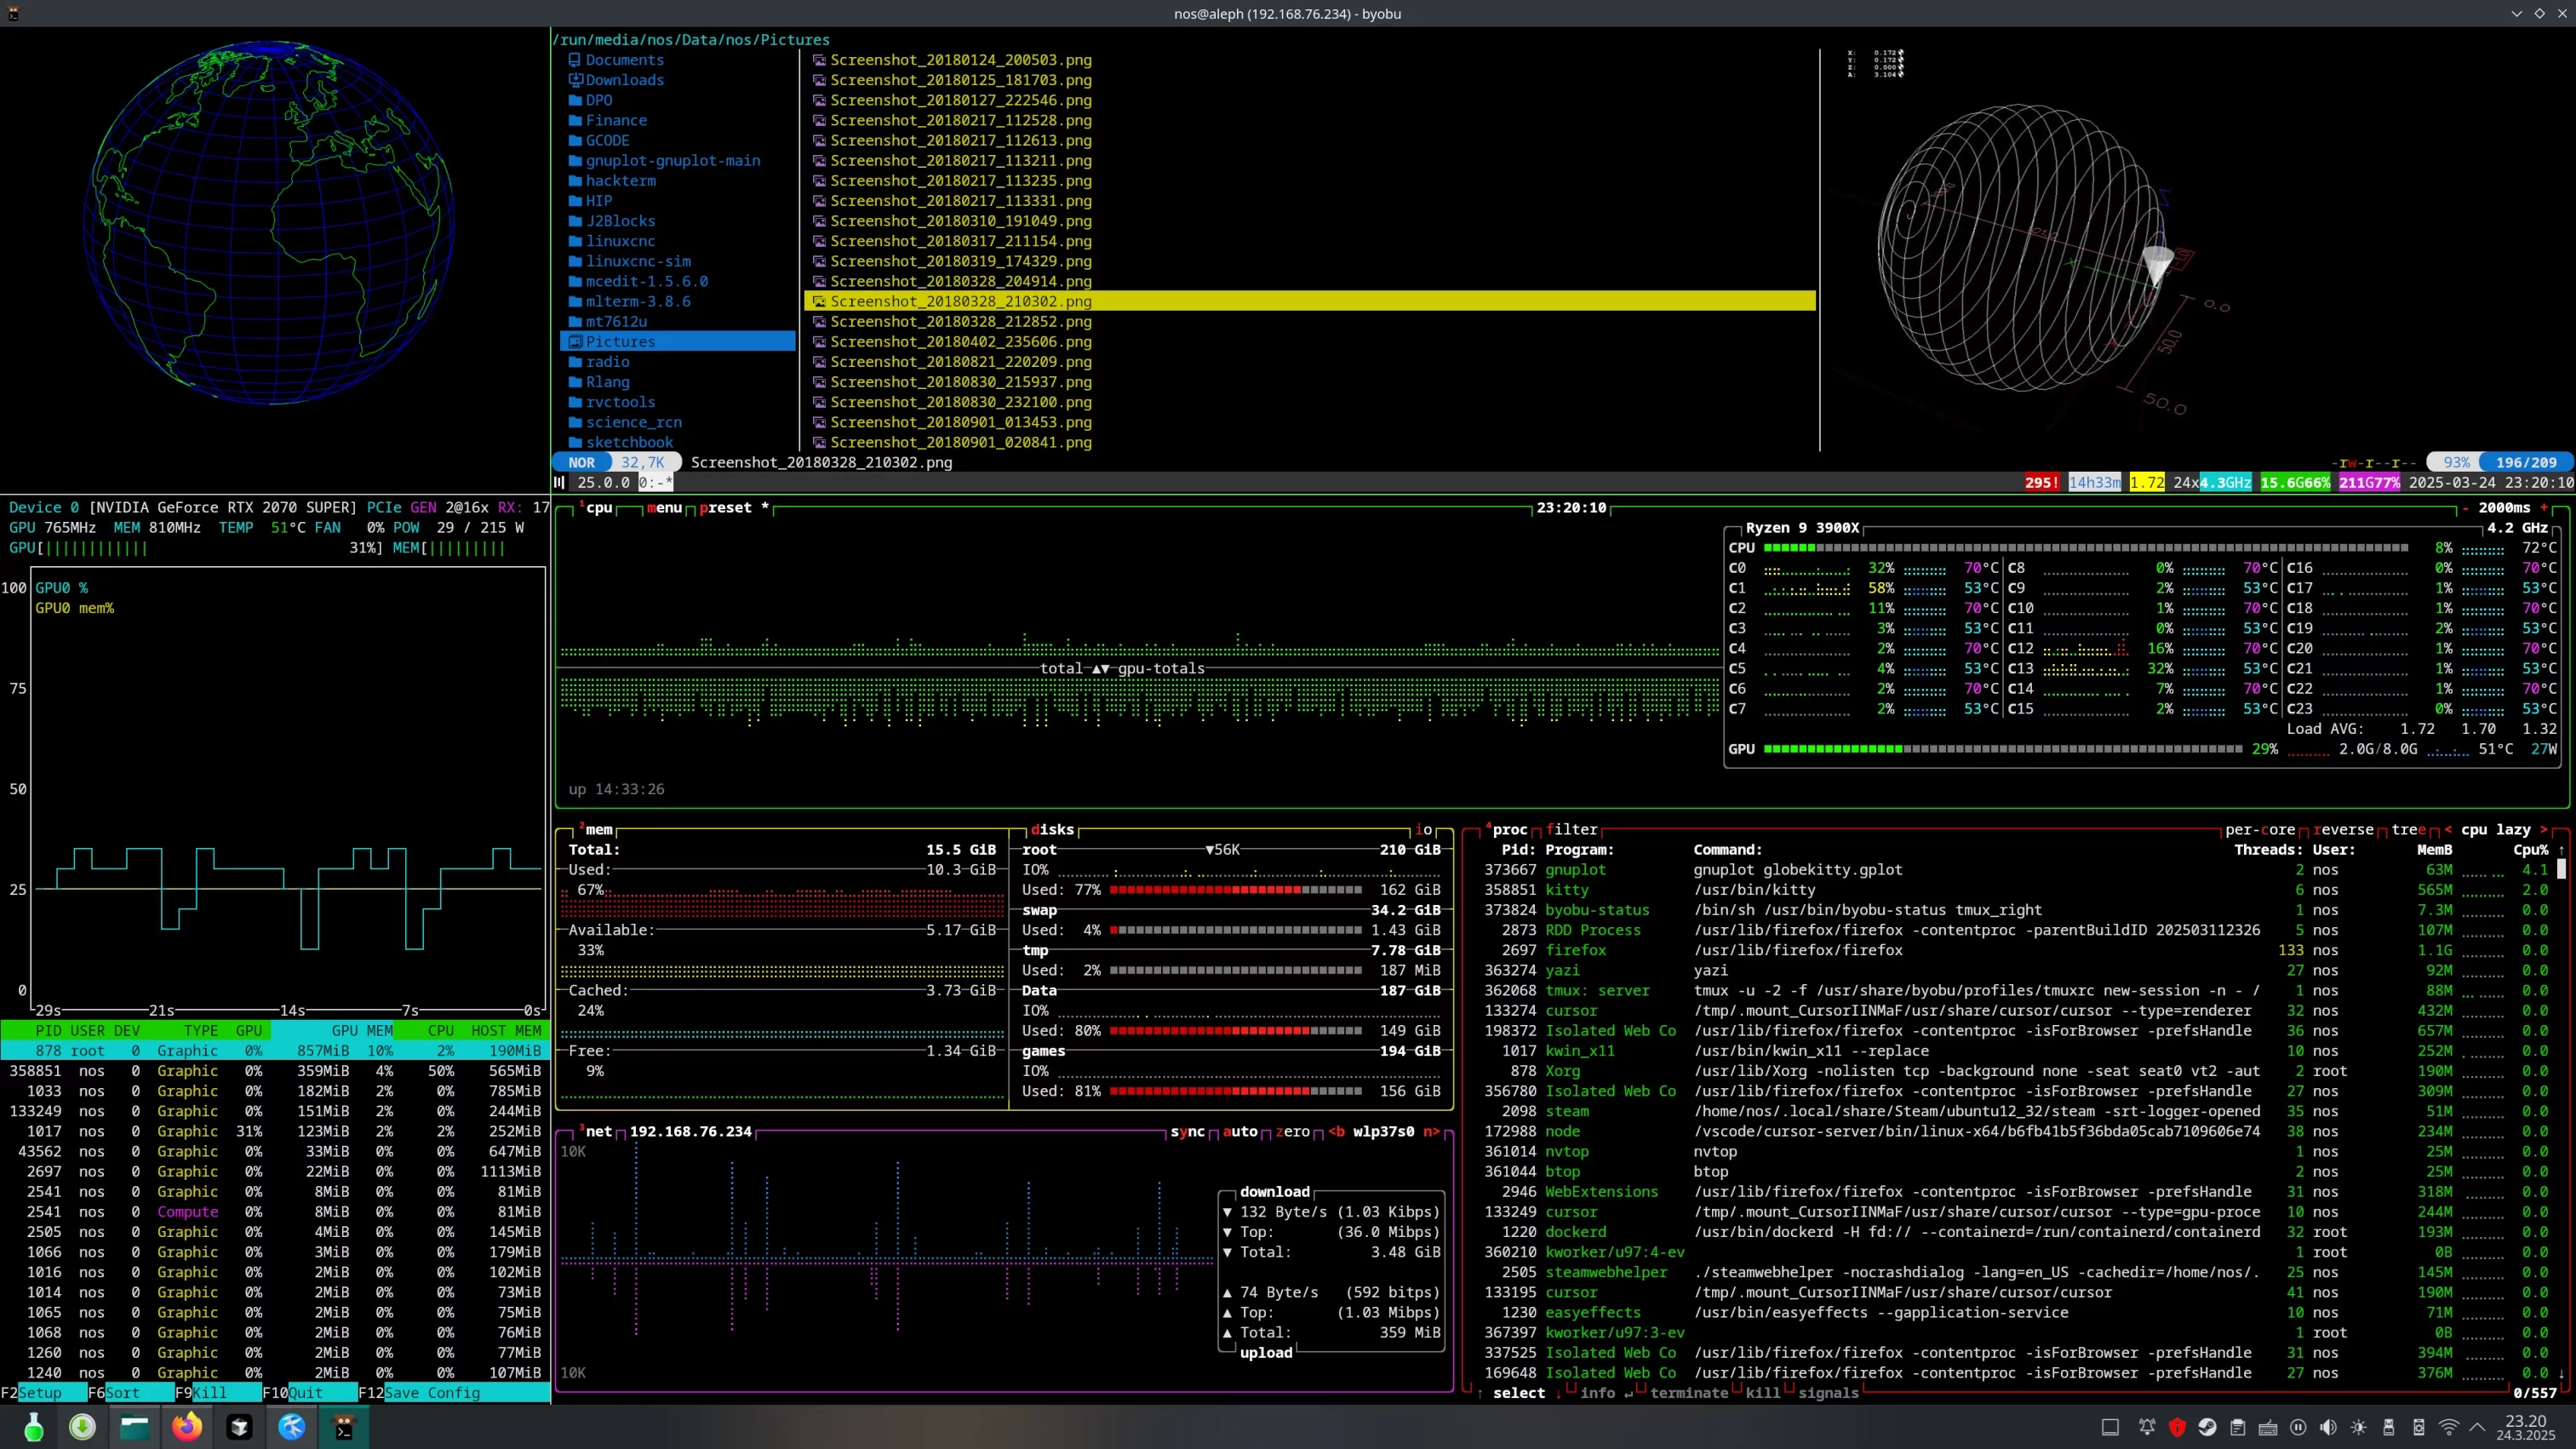This screenshot has height=1449, width=2576.
Task: Select Screenshot_20180328_212852.png in the file list
Action: click(960, 322)
